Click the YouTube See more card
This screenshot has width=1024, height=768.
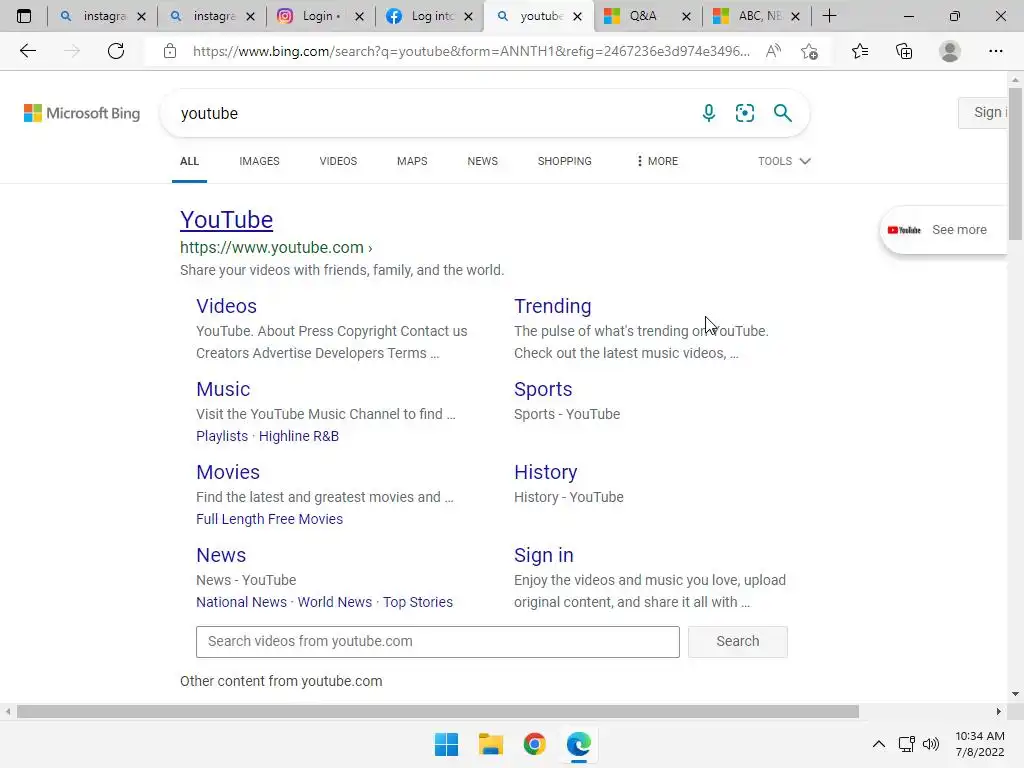(x=944, y=230)
